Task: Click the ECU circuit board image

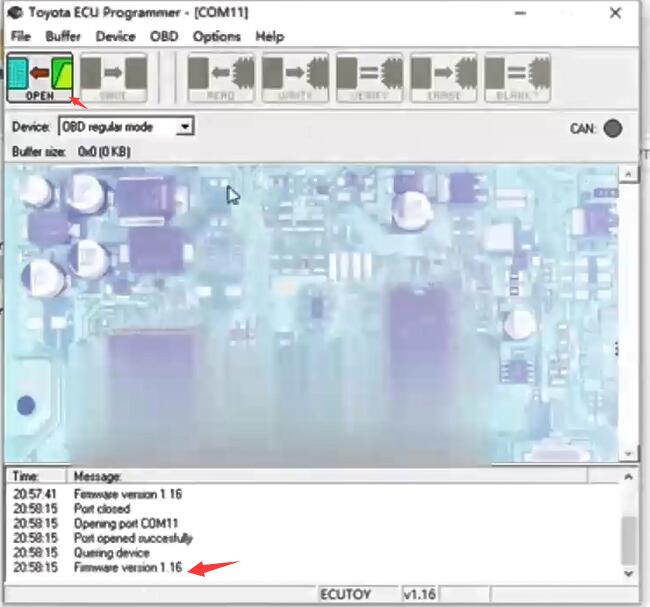Action: [x=311, y=313]
